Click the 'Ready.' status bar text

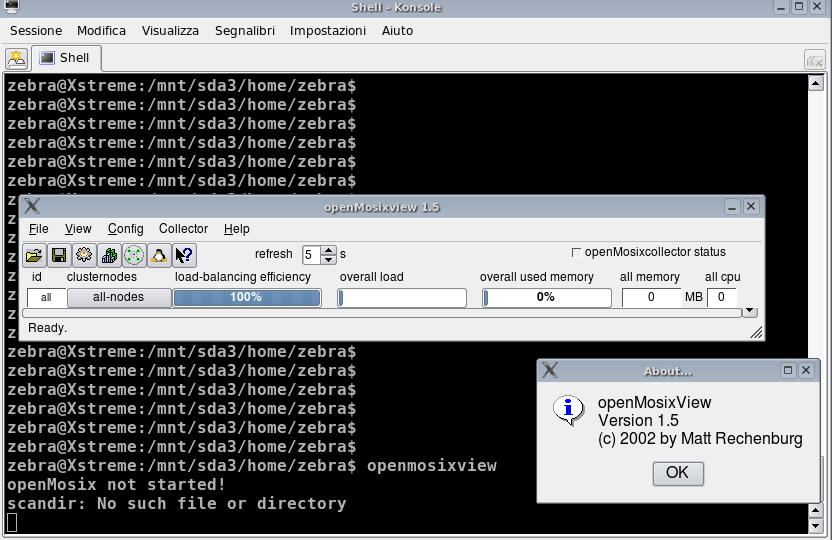[x=48, y=328]
